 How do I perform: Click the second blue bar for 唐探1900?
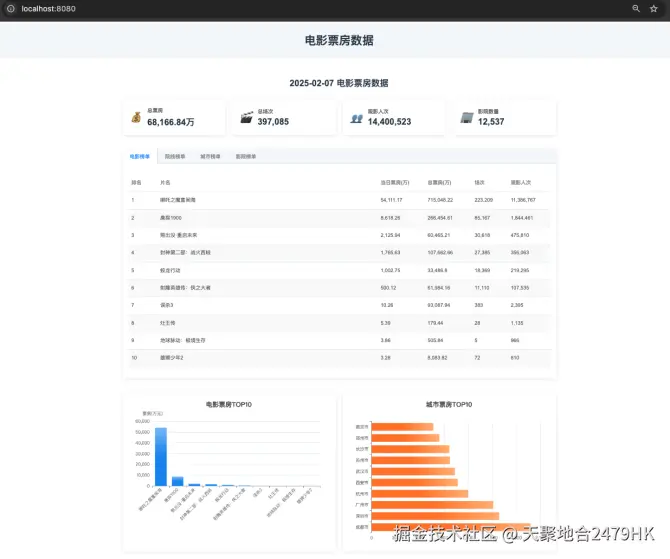(177, 481)
